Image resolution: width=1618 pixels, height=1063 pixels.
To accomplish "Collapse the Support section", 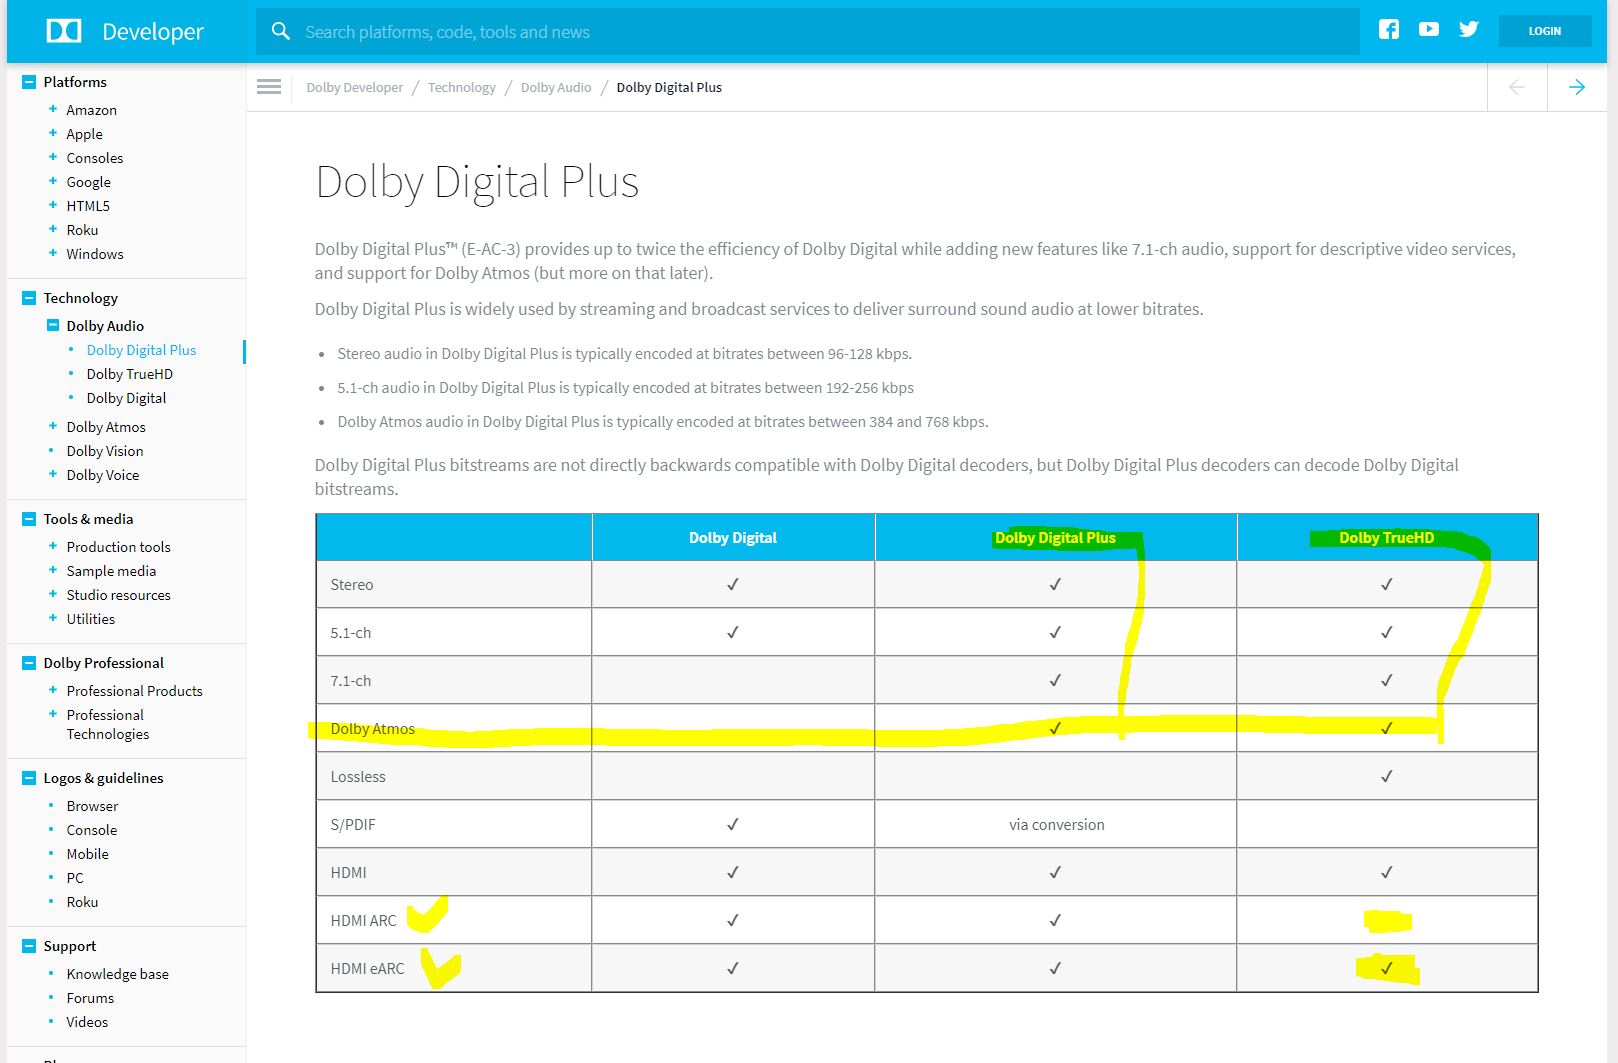I will (x=29, y=946).
